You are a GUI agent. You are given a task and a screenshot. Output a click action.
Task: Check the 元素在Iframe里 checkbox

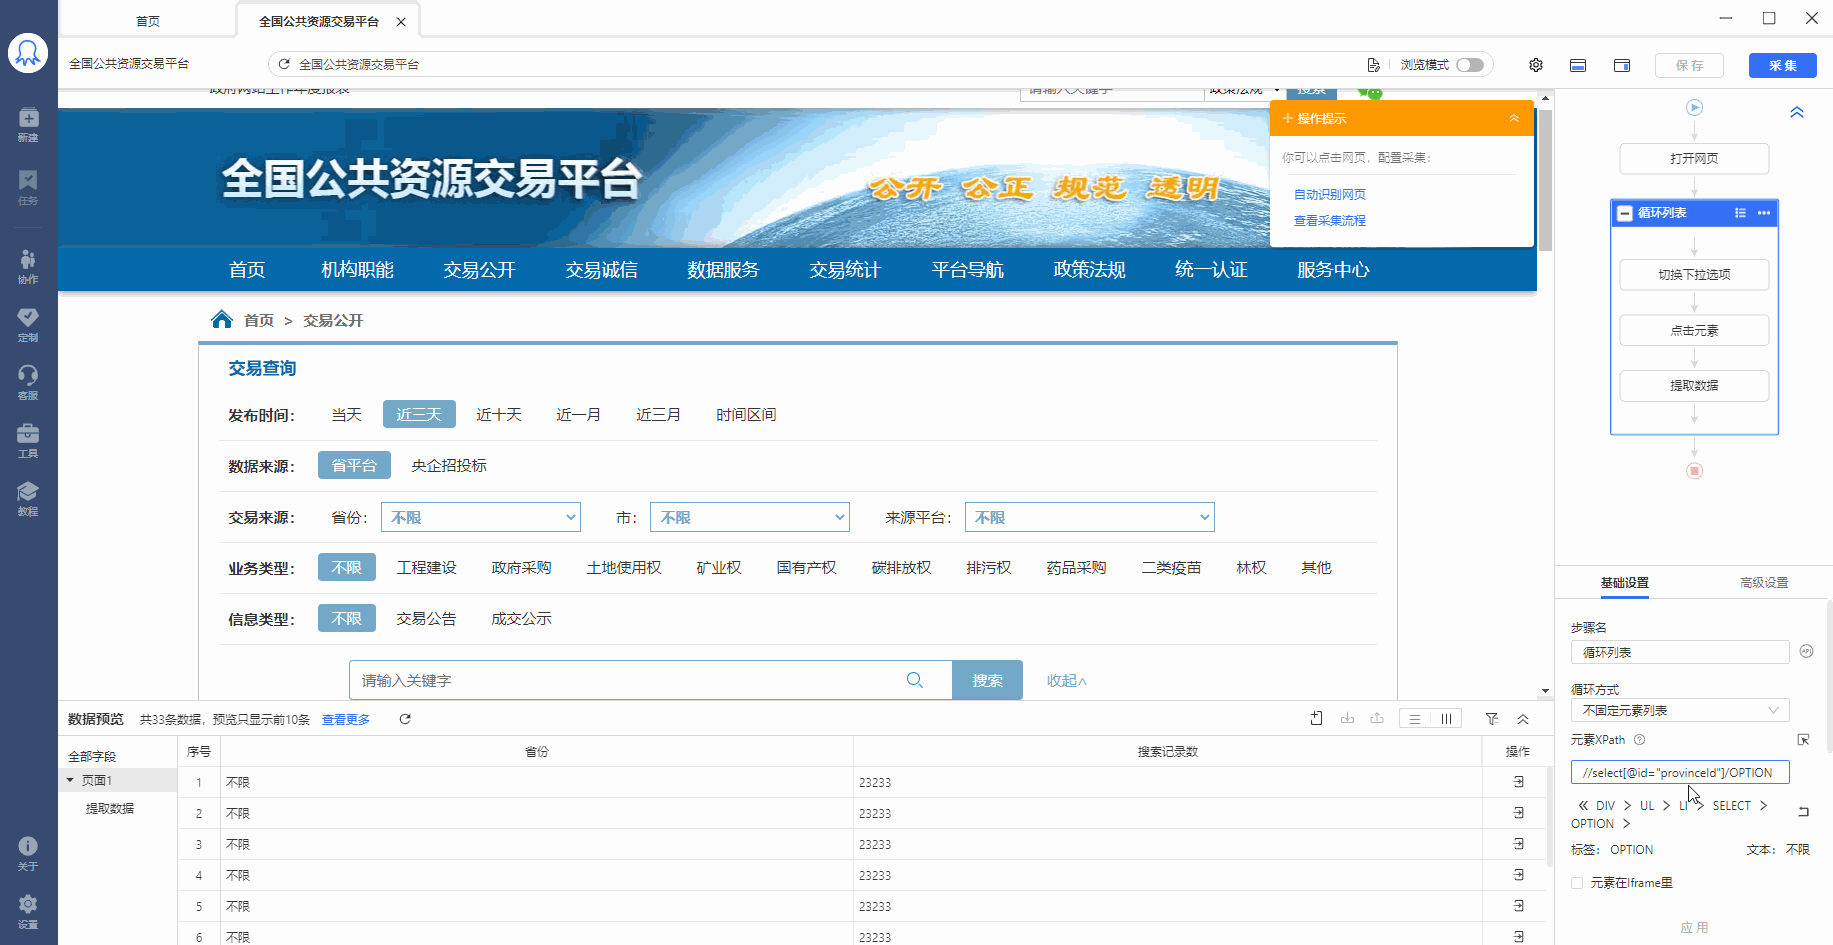[x=1577, y=883]
